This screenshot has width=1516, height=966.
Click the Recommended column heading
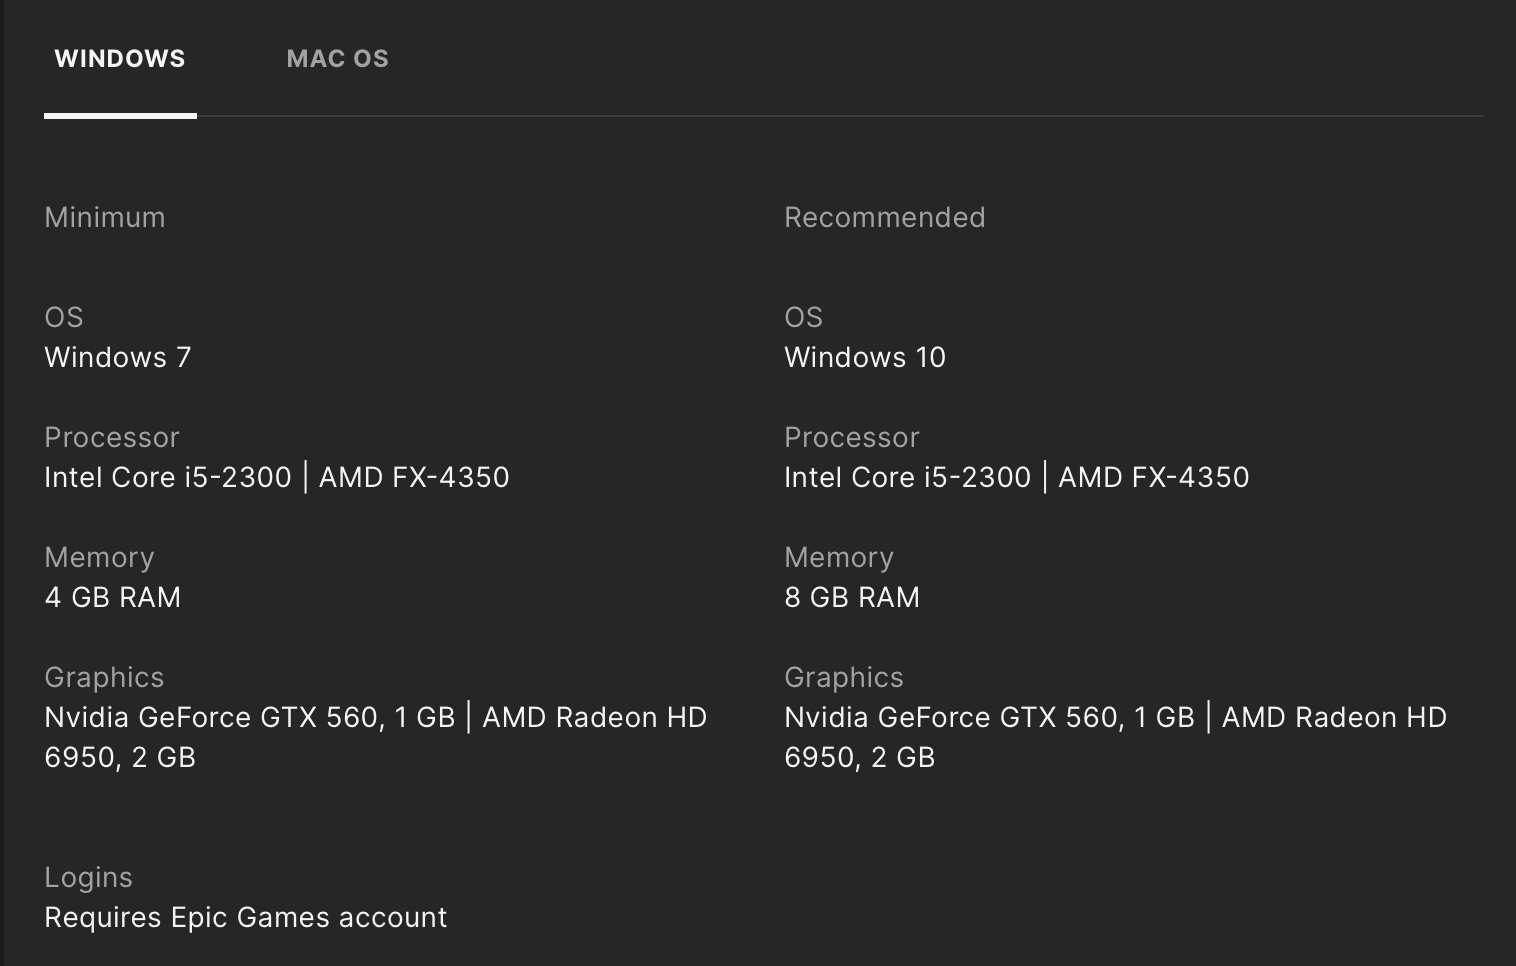[884, 218]
